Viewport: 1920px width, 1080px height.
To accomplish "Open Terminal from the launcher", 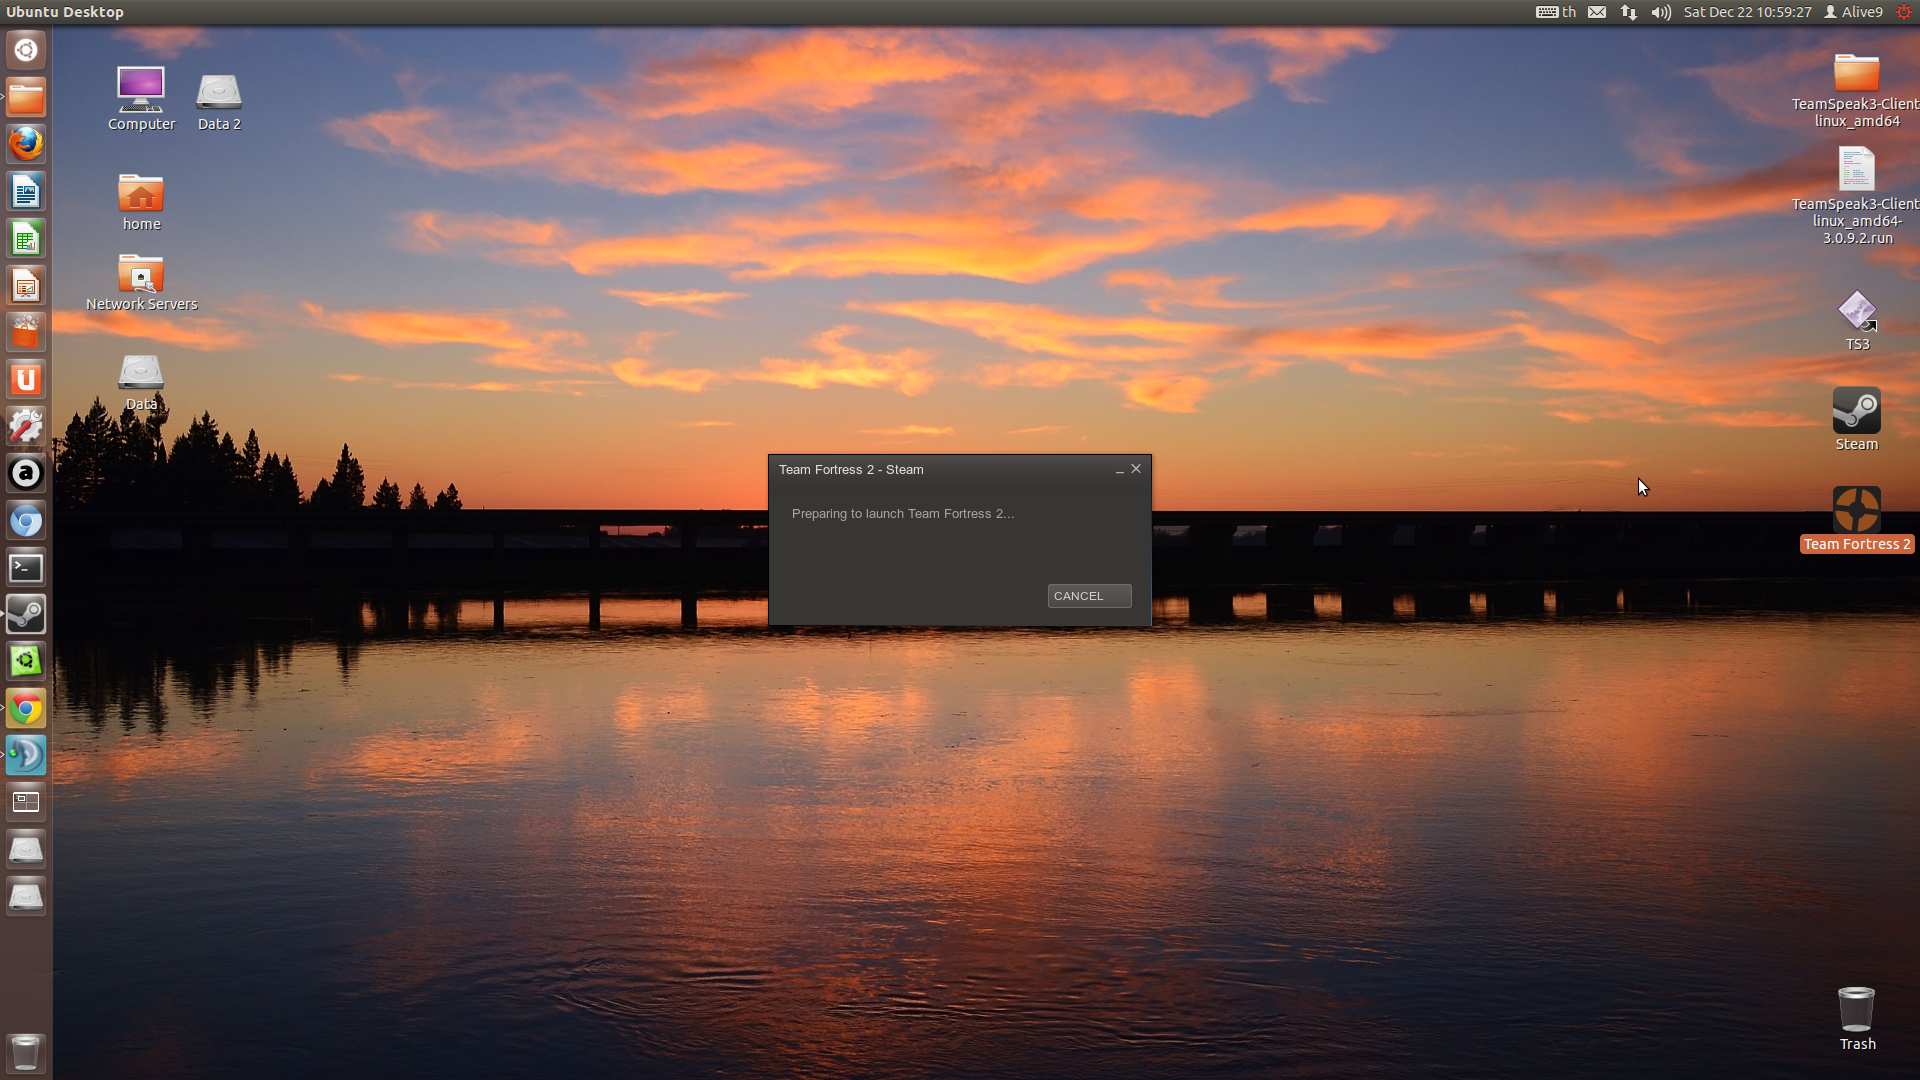I will tap(26, 568).
